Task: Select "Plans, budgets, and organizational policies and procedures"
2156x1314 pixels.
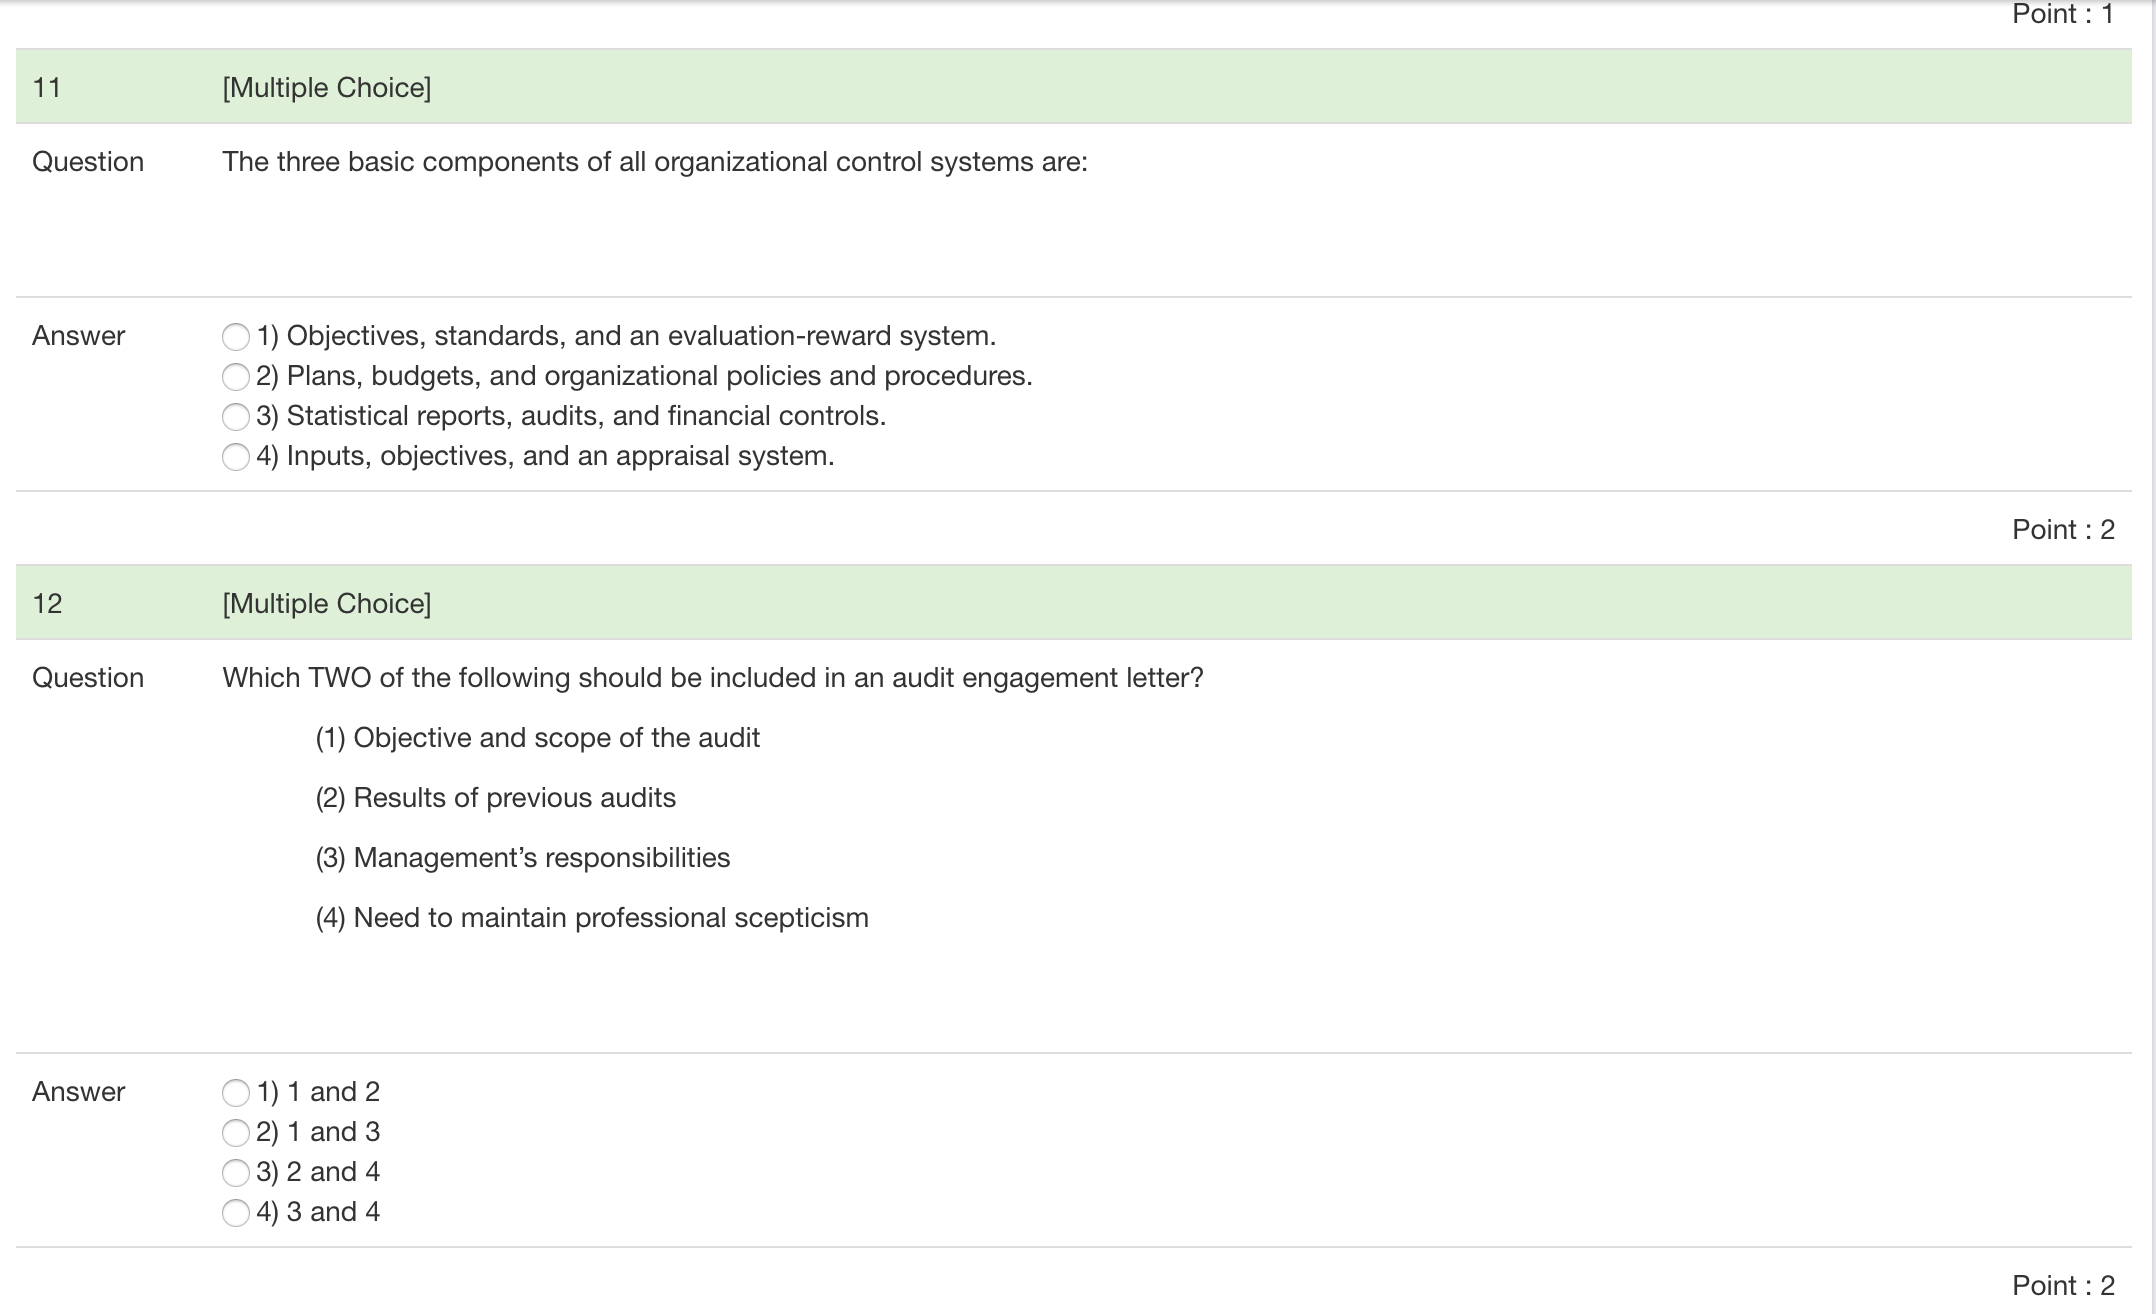Action: (236, 377)
